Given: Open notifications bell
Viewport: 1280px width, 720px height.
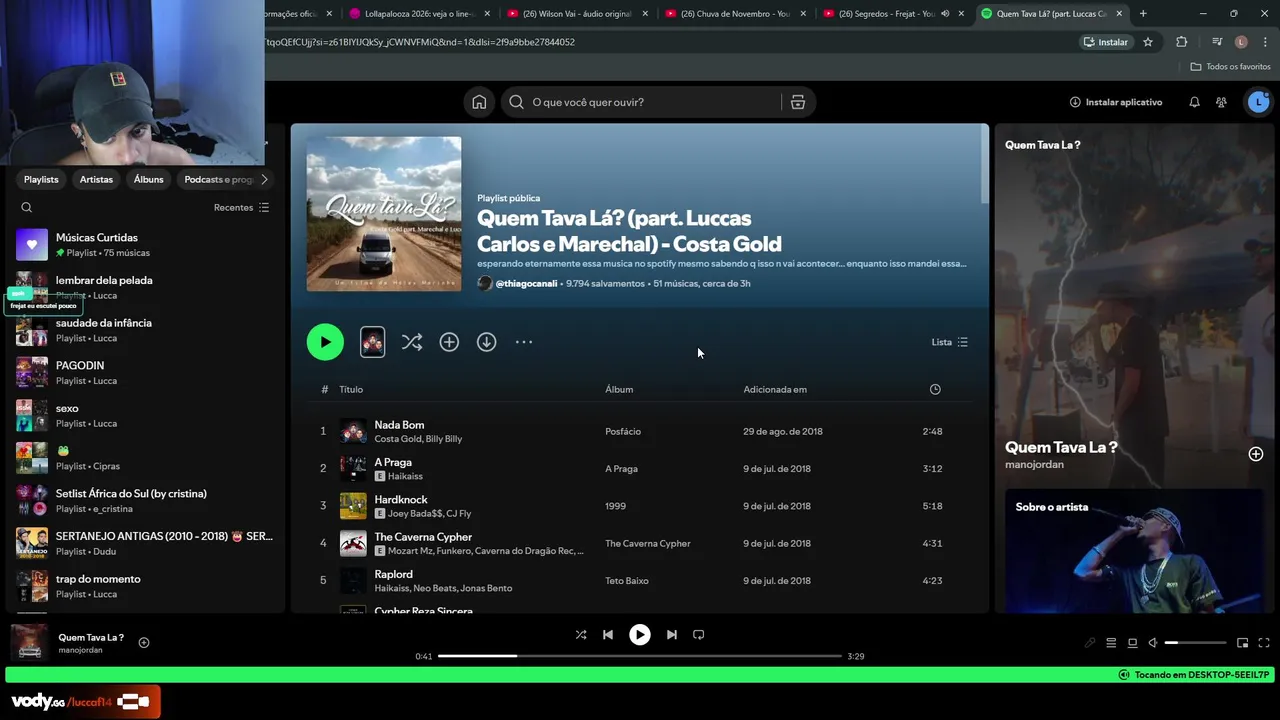Looking at the screenshot, I should coord(1194,102).
